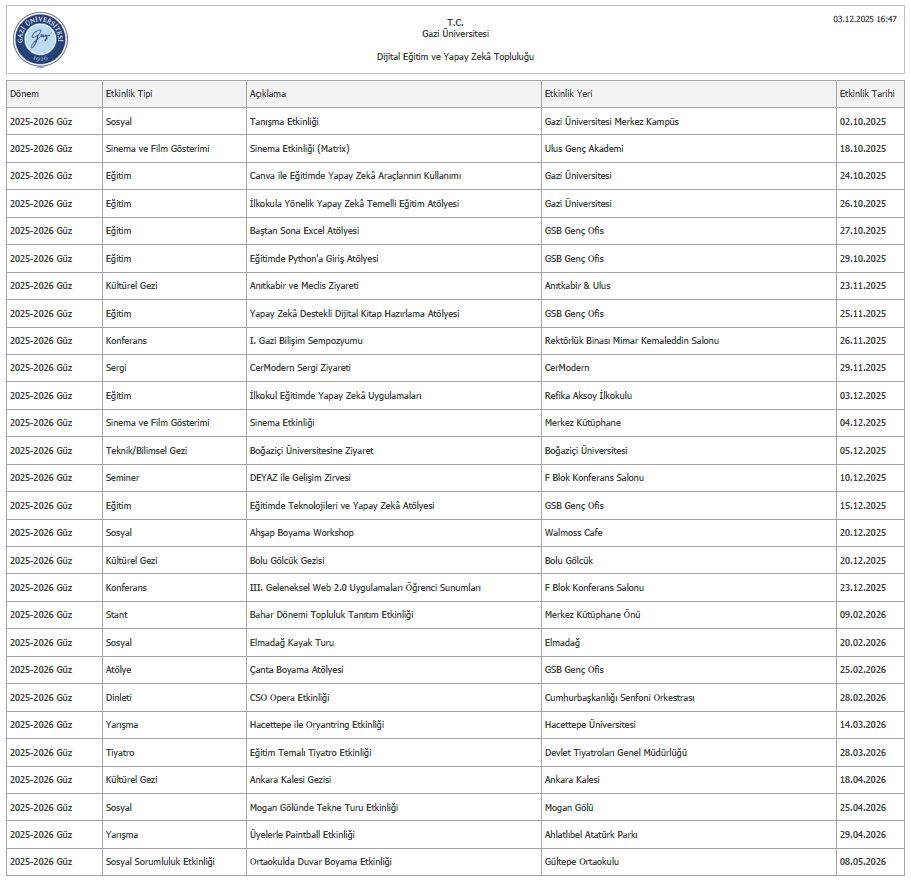Click the Baştan Sona Excel Atölyesi entry
The width and height of the screenshot is (911, 885).
(x=304, y=231)
